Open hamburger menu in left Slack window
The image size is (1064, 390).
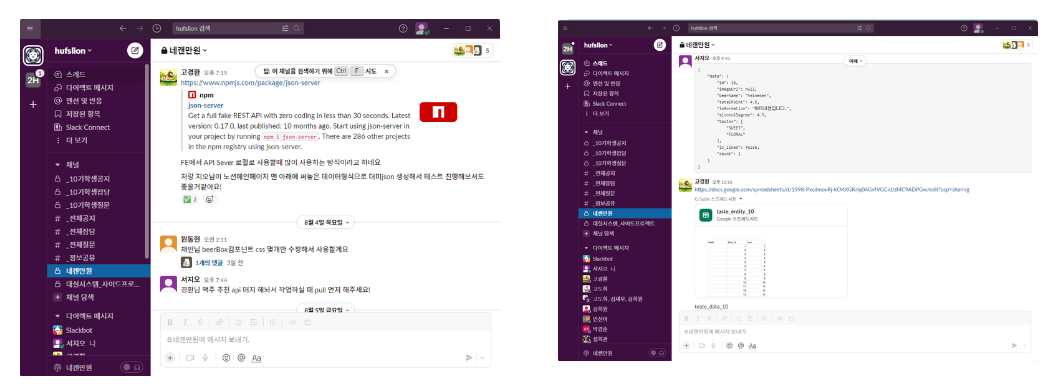tap(30, 28)
